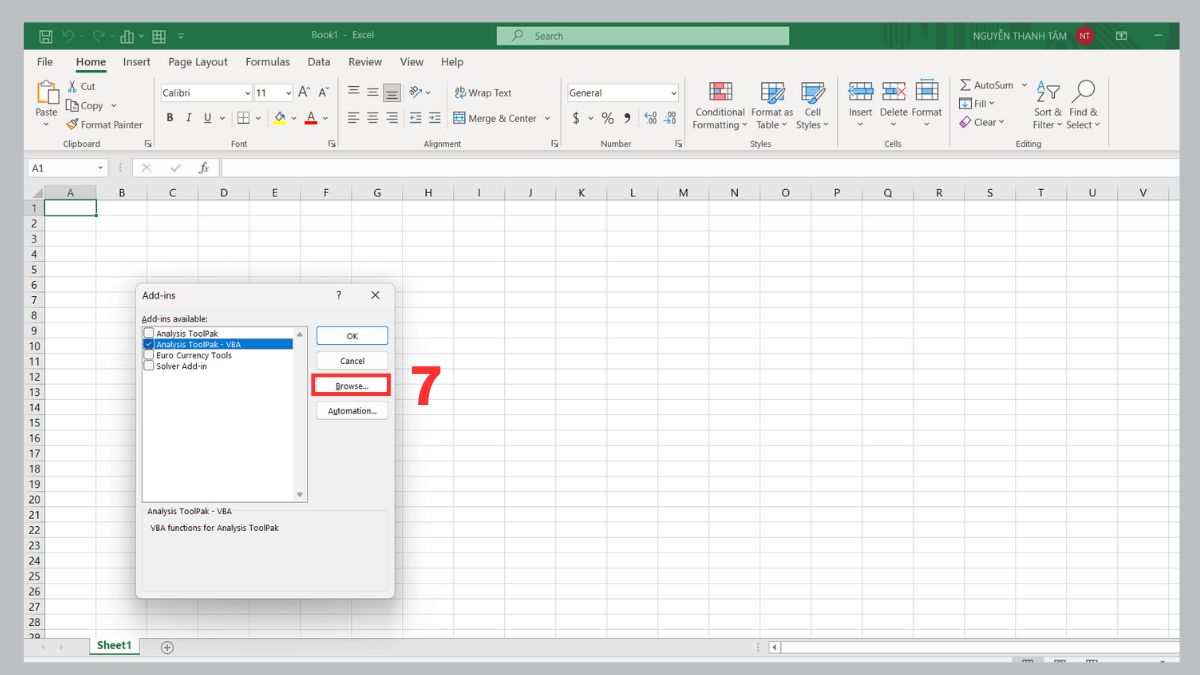This screenshot has width=1200, height=675.
Task: Open the Sort & Filter dropdown
Action: (x=1047, y=106)
